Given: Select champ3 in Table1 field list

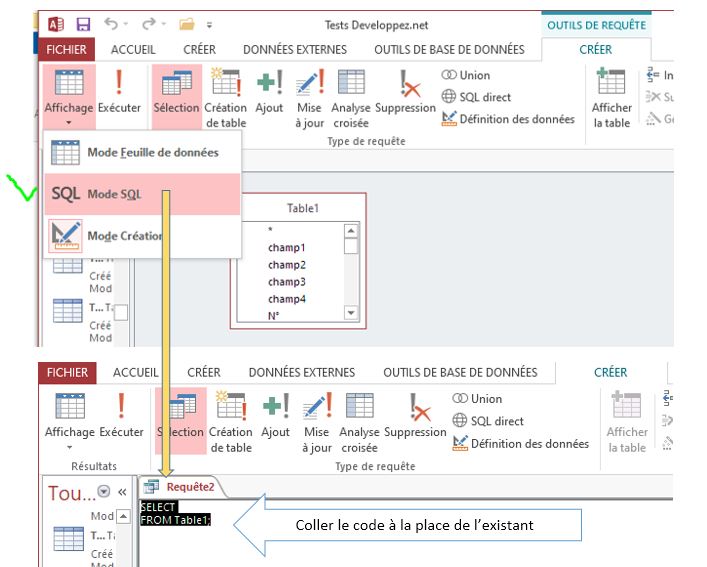Looking at the screenshot, I should (x=287, y=282).
